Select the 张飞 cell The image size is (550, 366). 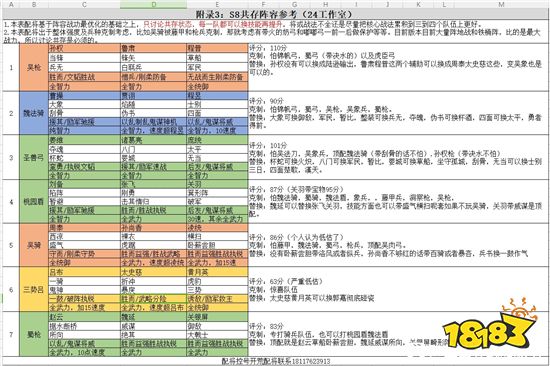154,184
